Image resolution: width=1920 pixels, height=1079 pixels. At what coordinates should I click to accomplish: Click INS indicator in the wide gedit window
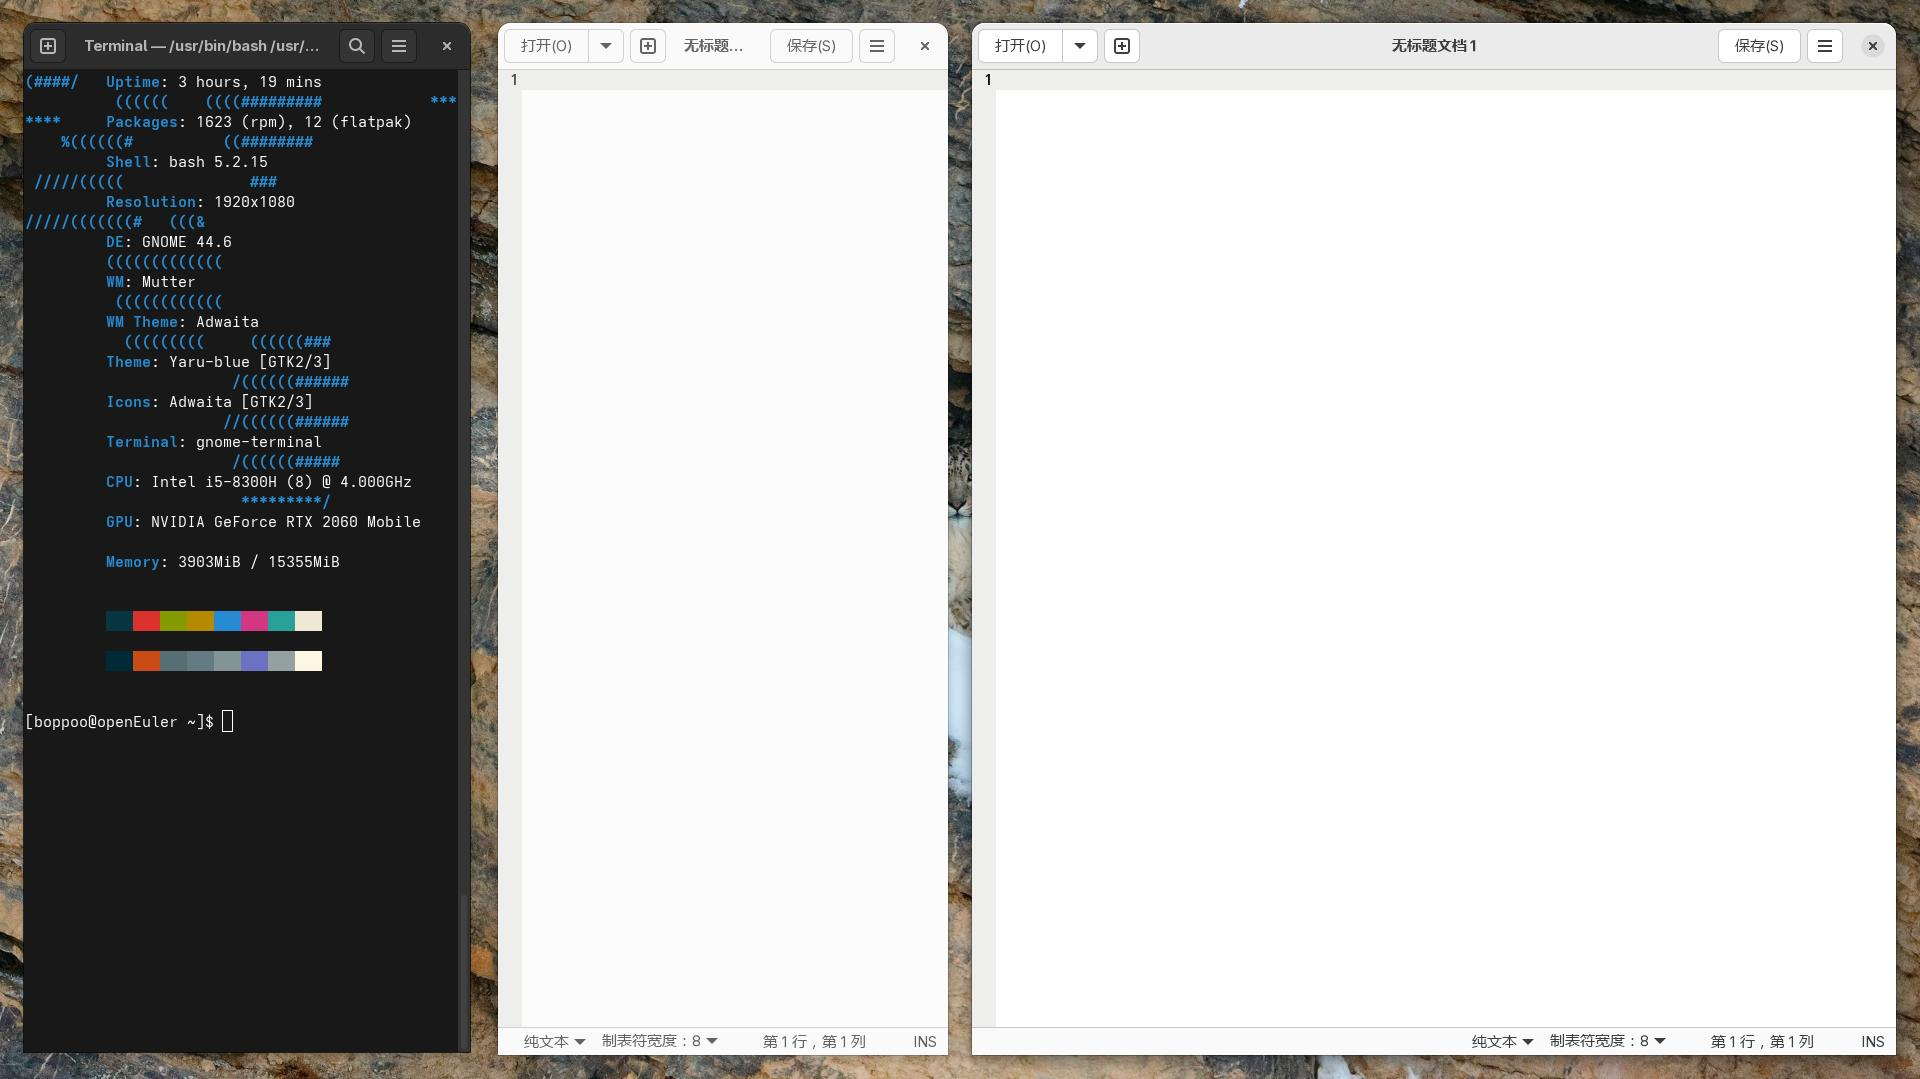coord(1873,1041)
